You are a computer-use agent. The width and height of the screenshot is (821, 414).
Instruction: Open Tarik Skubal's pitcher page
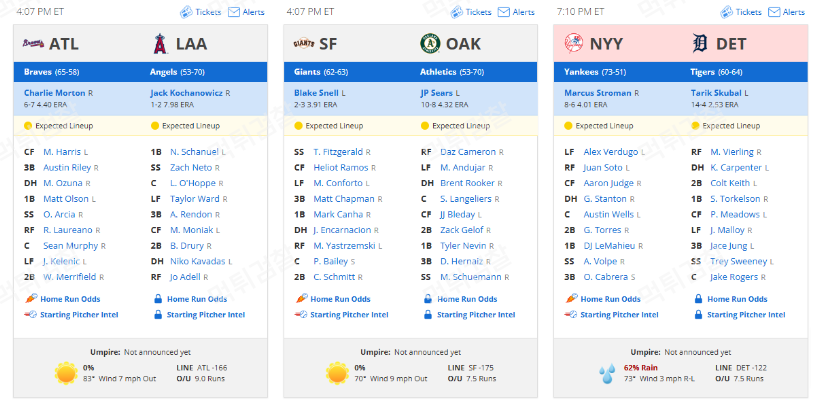pos(716,93)
